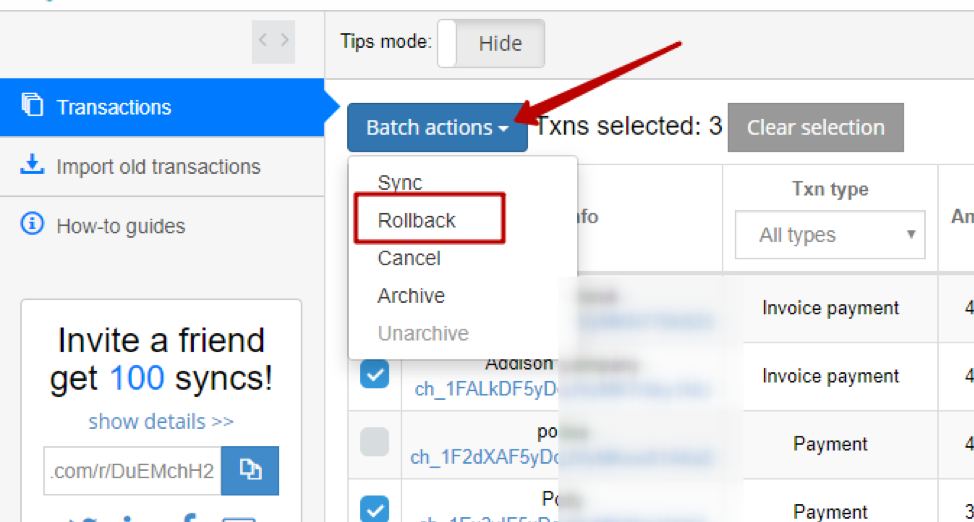Click the Import download arrow icon
The height and width of the screenshot is (522, 974).
click(32, 164)
